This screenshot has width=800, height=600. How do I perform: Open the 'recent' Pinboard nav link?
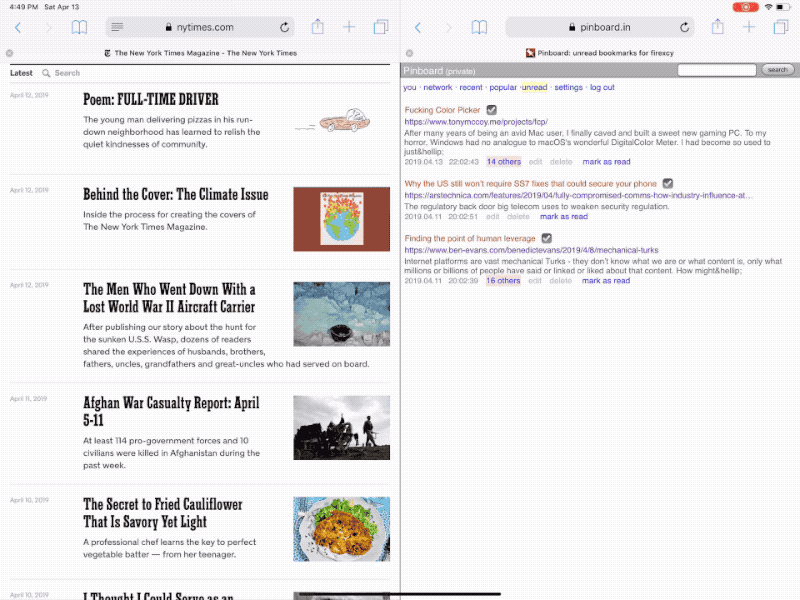pos(471,87)
